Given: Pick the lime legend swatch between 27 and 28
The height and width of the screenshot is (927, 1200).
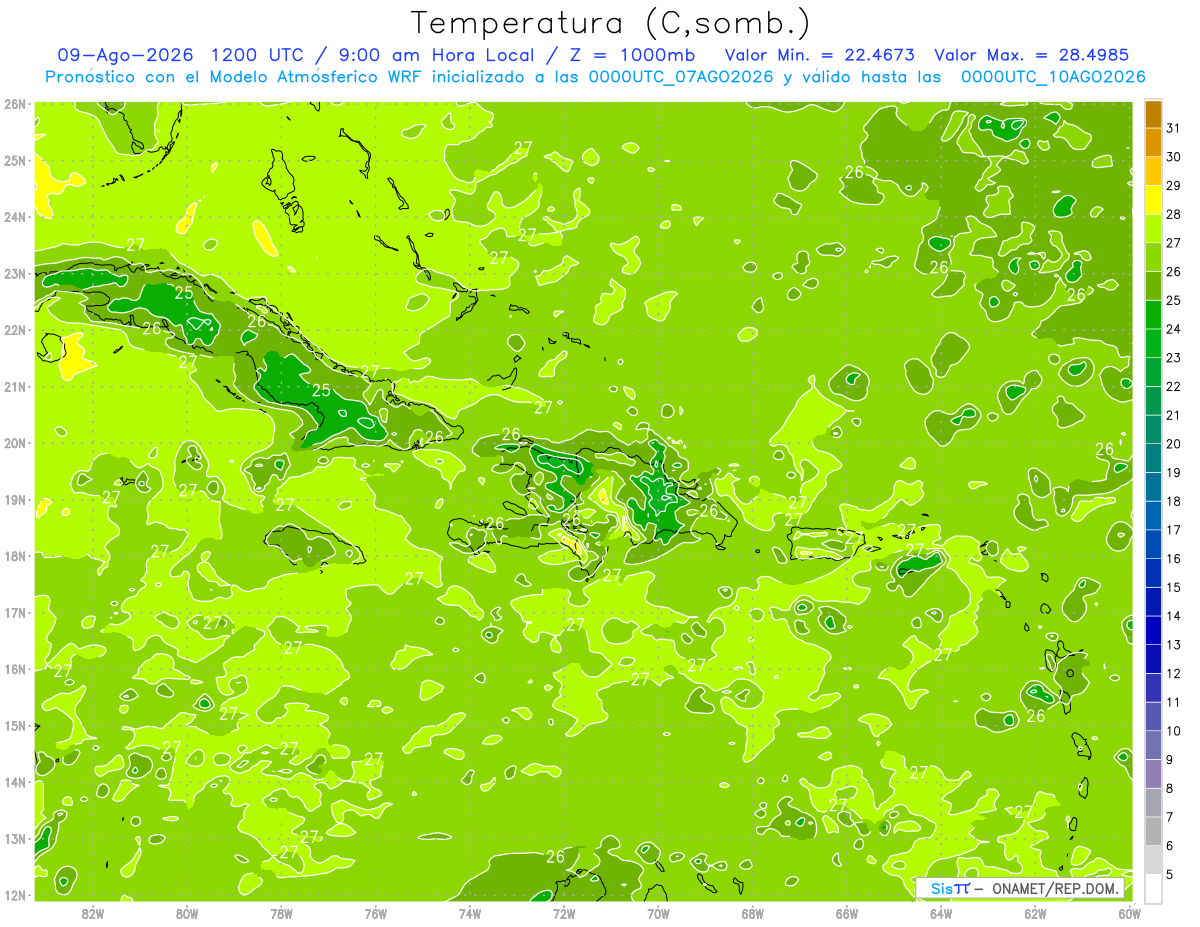Looking at the screenshot, I should pos(1153,228).
